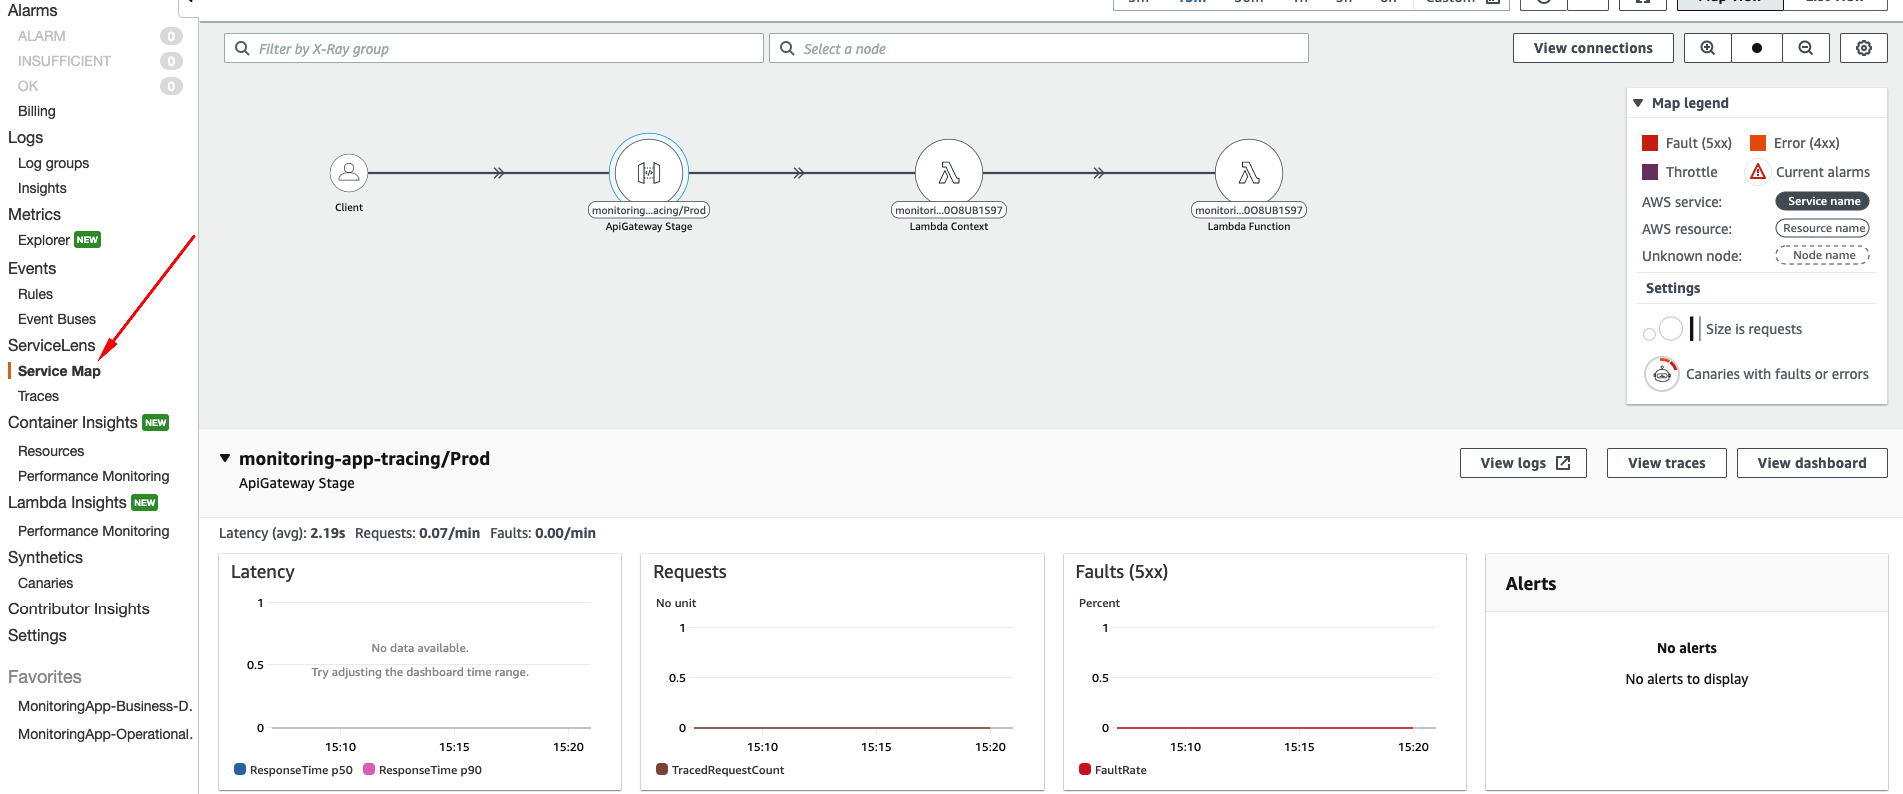Zoom out of the service map
Screen dimensions: 1903x794
(x=1806, y=48)
